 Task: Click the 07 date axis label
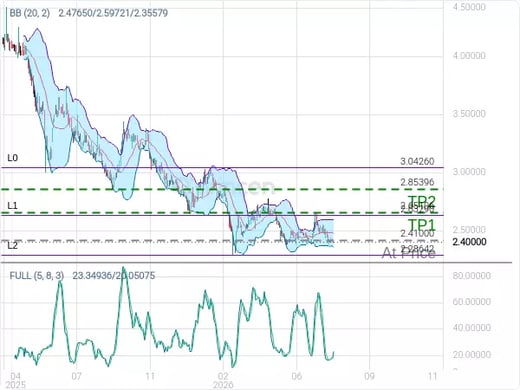coord(76,376)
